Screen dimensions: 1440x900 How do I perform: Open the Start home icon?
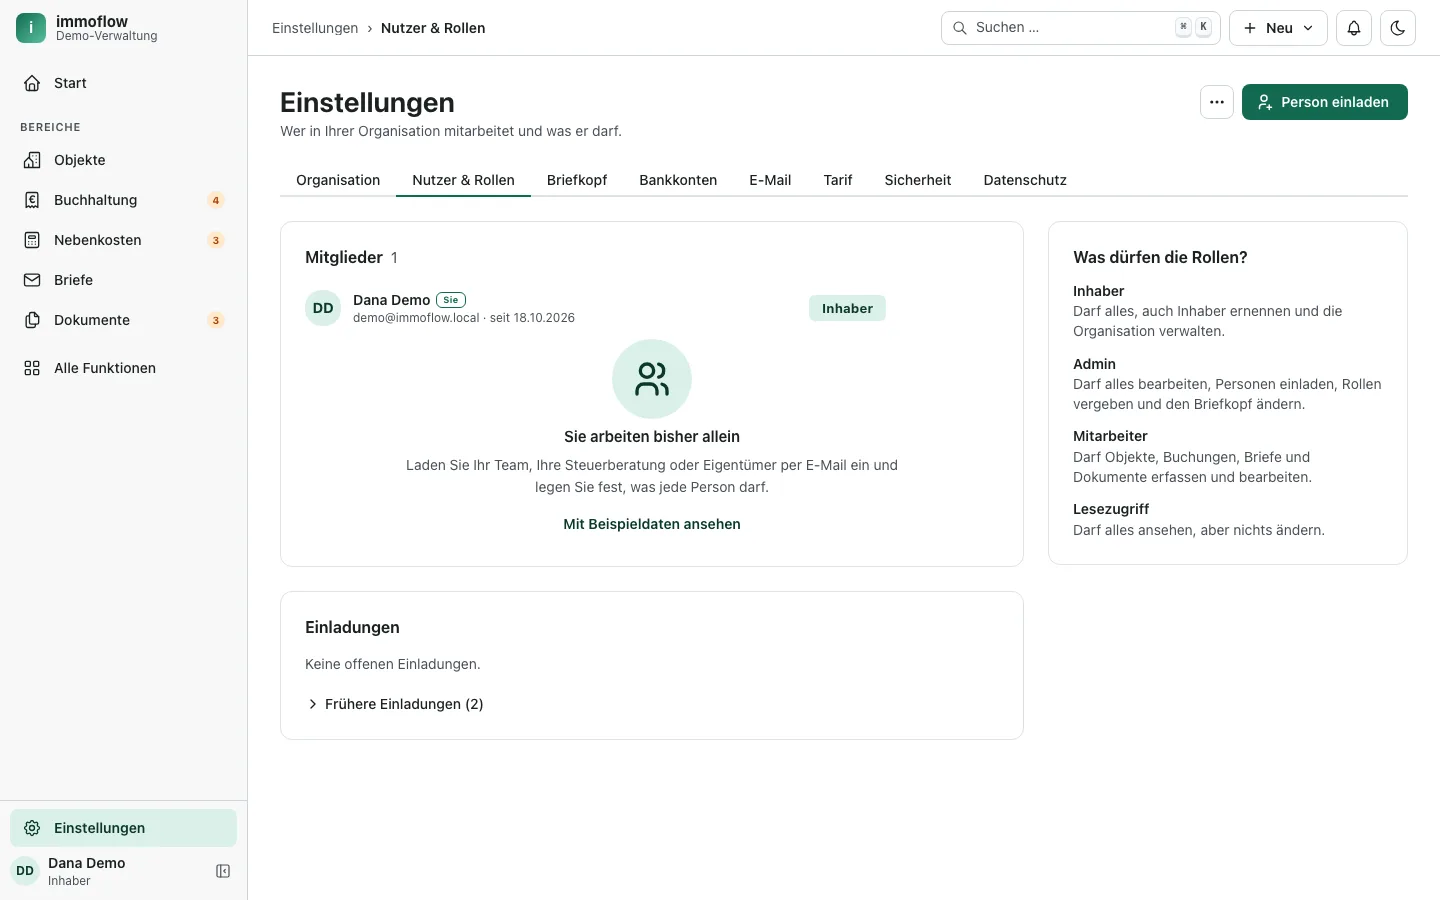point(32,83)
